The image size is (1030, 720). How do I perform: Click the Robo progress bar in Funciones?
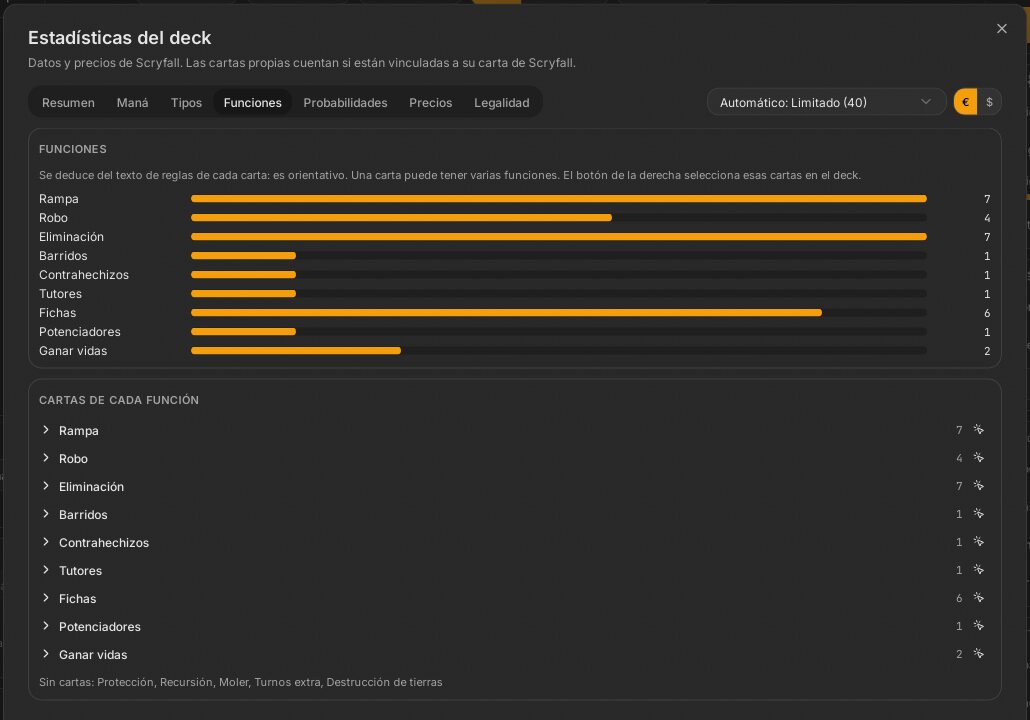point(558,217)
